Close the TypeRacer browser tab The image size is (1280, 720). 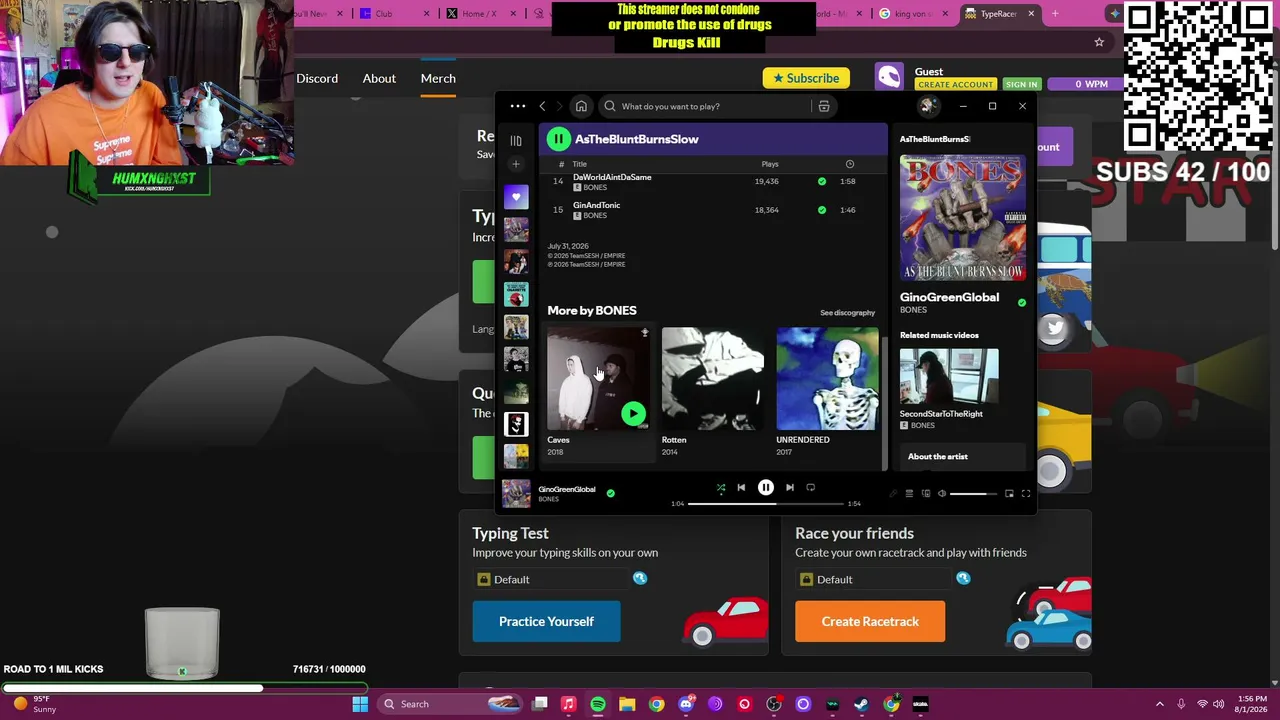(1031, 14)
